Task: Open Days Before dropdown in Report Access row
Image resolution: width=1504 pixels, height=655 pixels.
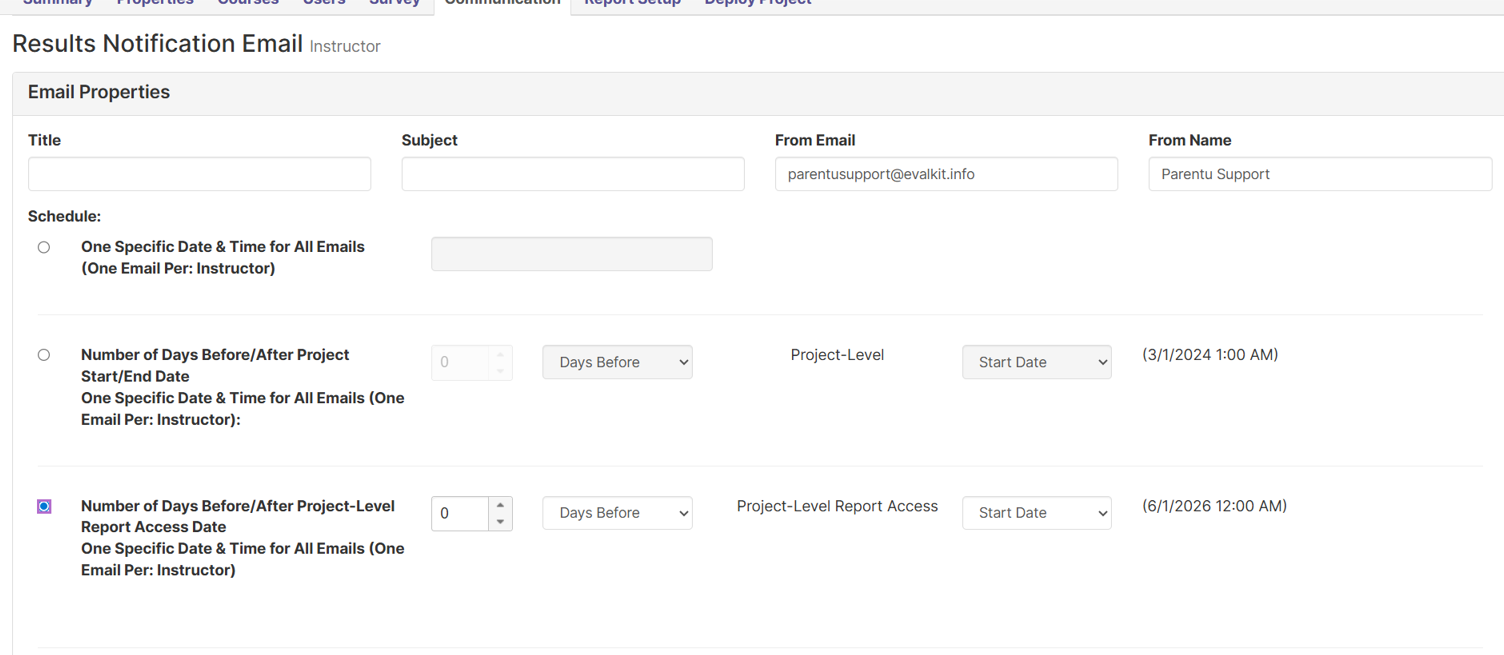Action: (617, 513)
